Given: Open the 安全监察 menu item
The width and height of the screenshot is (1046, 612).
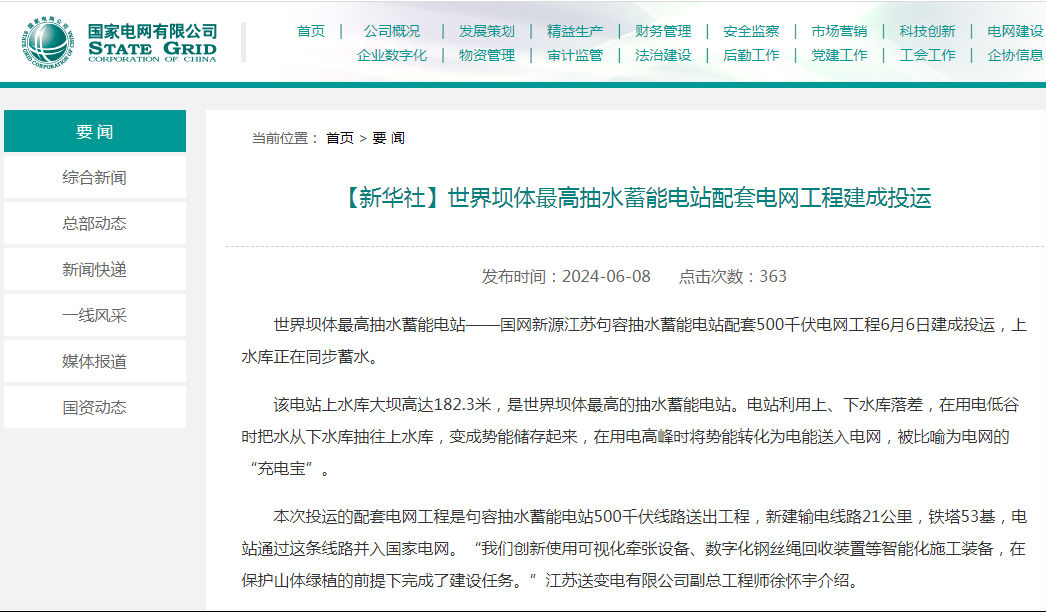Looking at the screenshot, I should [x=751, y=31].
